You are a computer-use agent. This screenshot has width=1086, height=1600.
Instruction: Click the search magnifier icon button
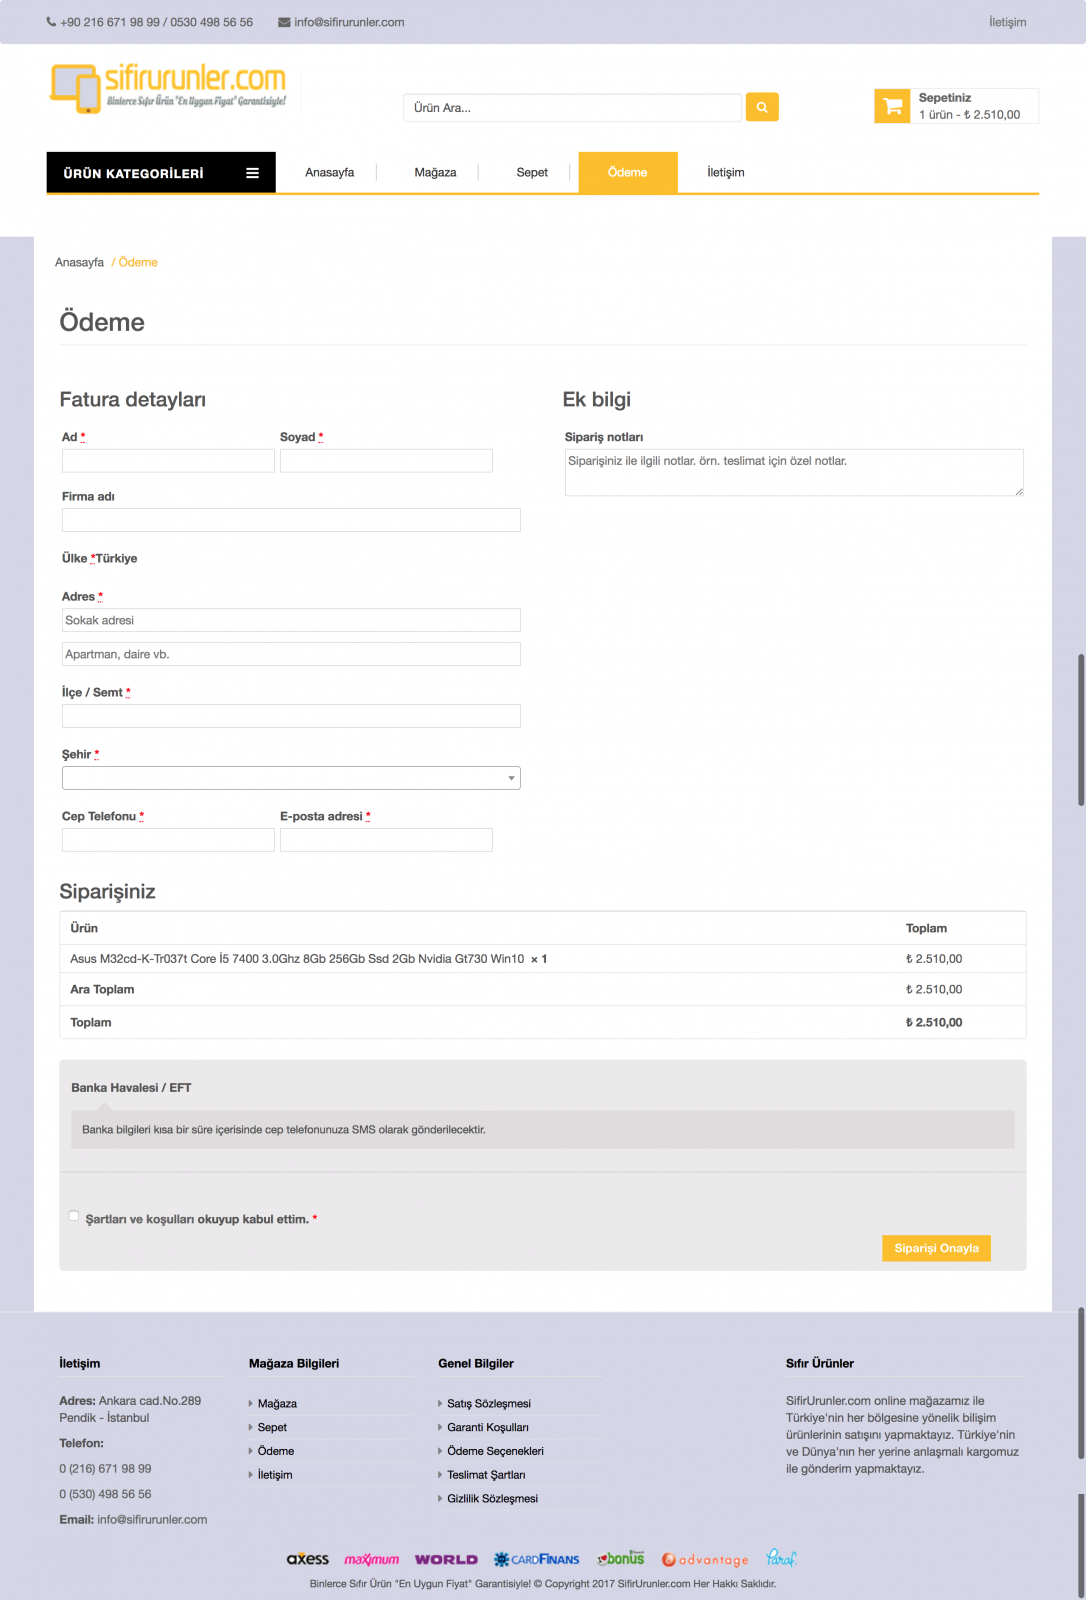762,107
